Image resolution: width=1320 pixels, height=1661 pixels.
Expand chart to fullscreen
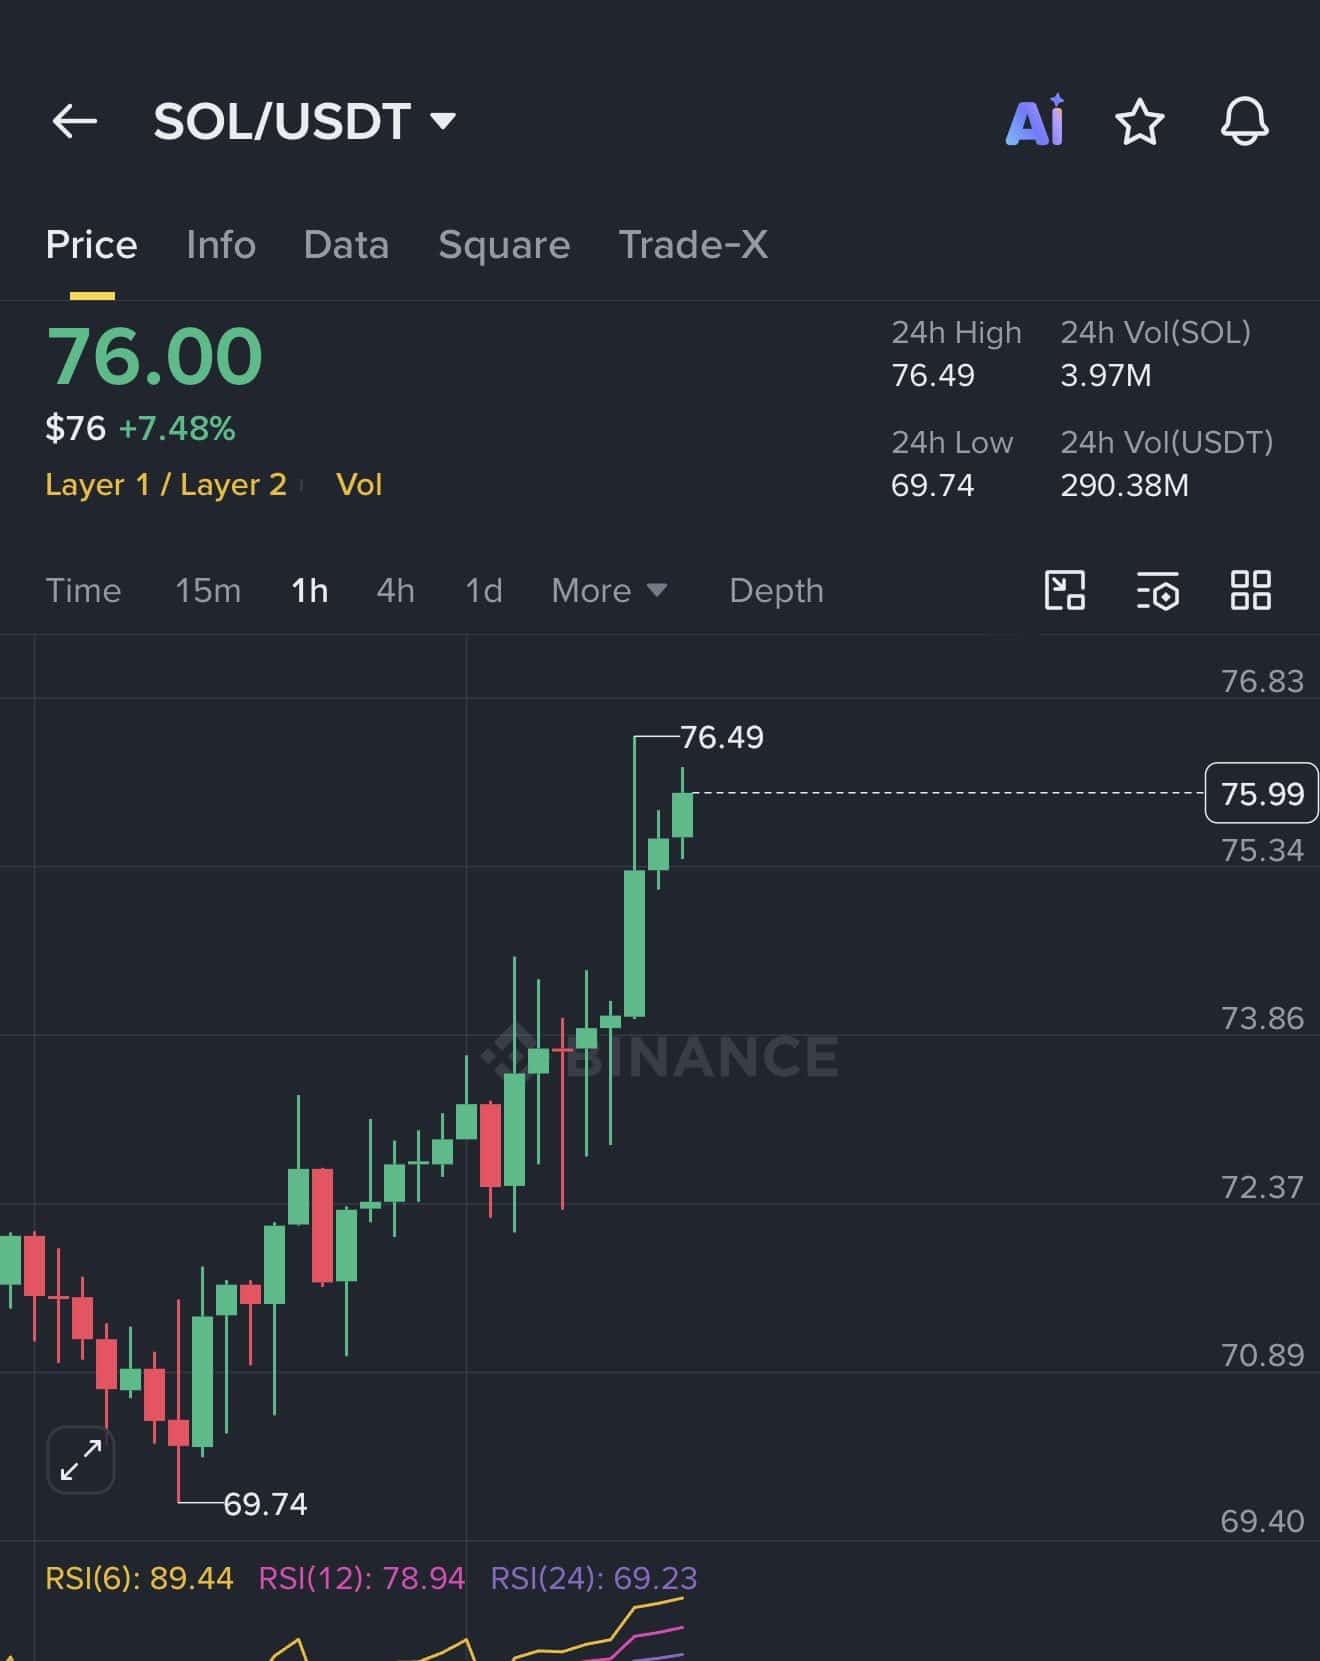[81, 1460]
